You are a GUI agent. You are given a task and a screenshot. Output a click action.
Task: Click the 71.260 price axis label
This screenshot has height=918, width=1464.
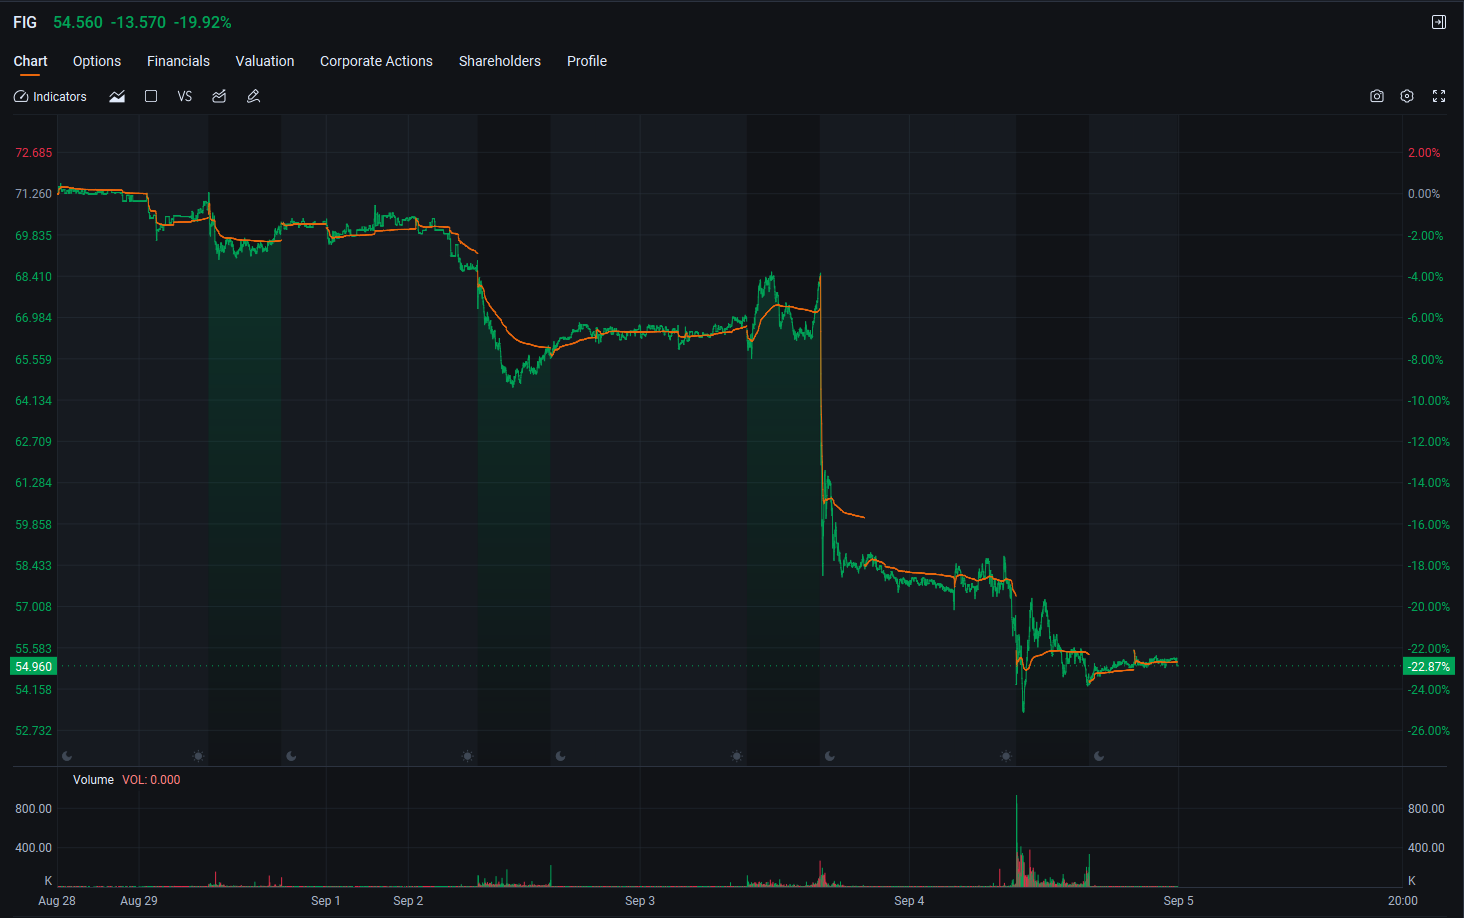33,194
